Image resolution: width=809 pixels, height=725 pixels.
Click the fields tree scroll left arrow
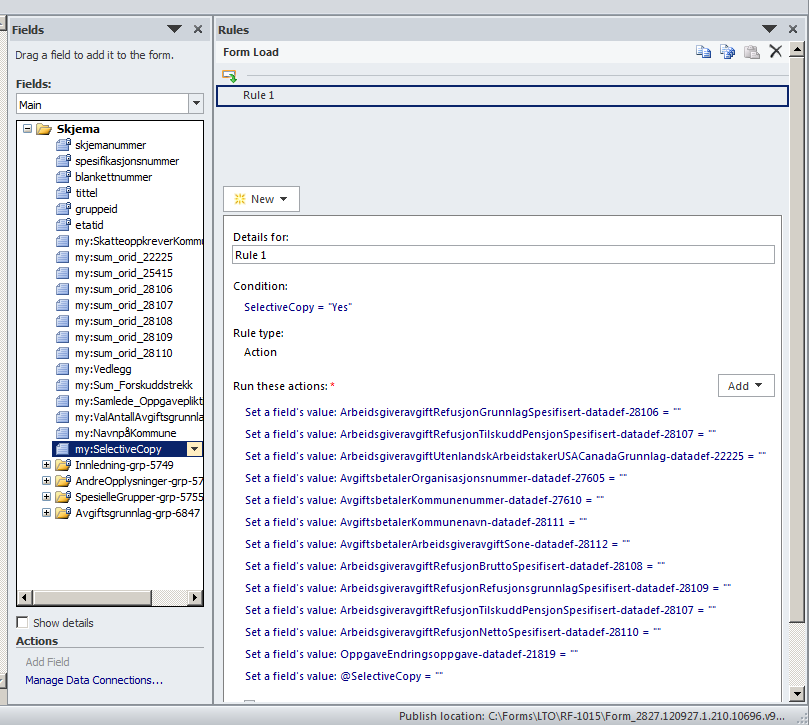[24, 598]
